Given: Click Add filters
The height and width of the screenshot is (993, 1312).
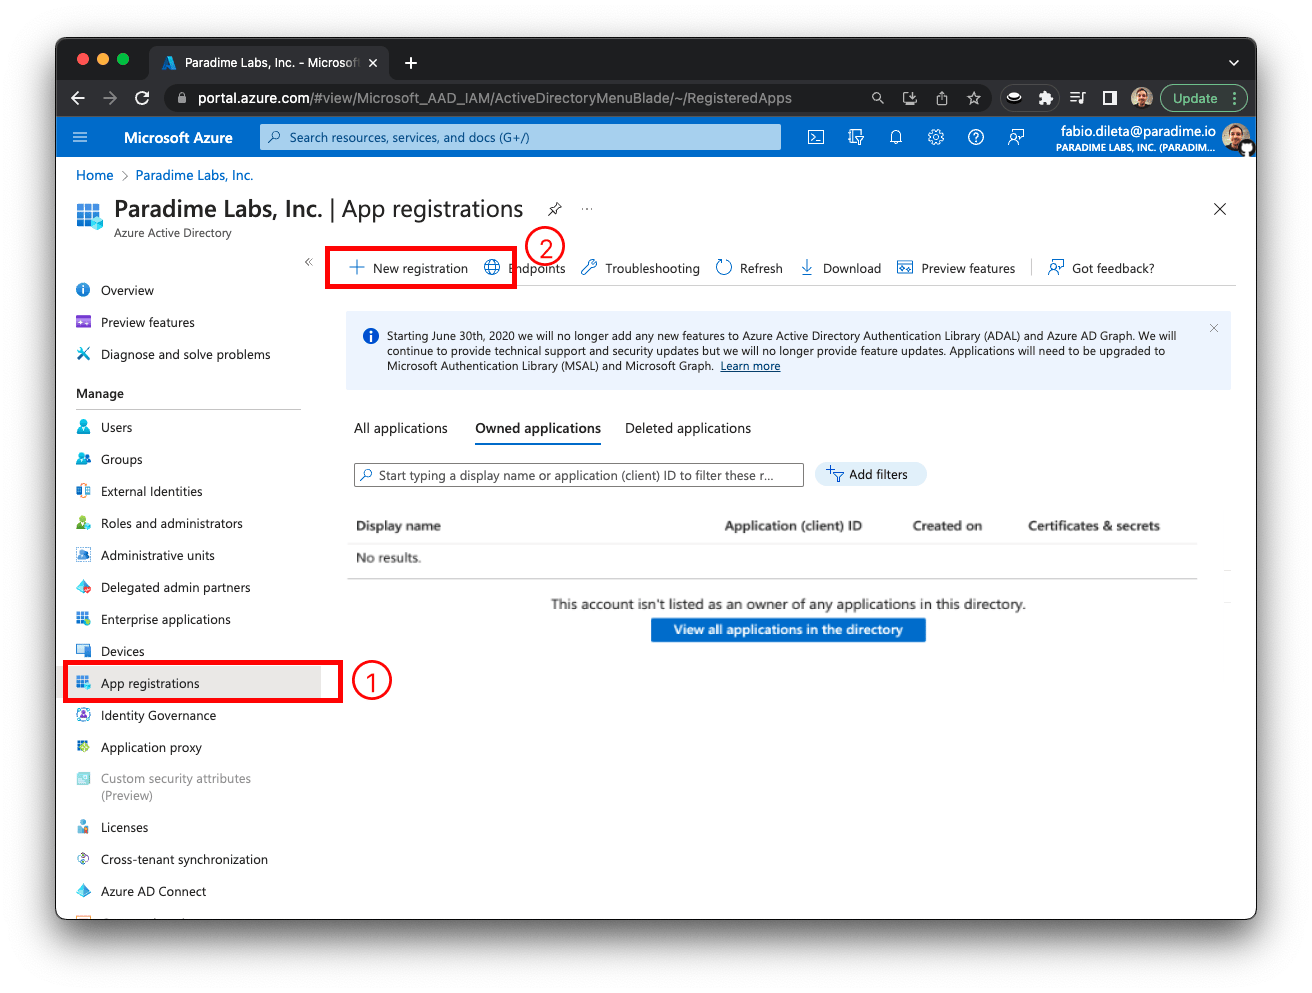Looking at the screenshot, I should pyautogui.click(x=871, y=474).
